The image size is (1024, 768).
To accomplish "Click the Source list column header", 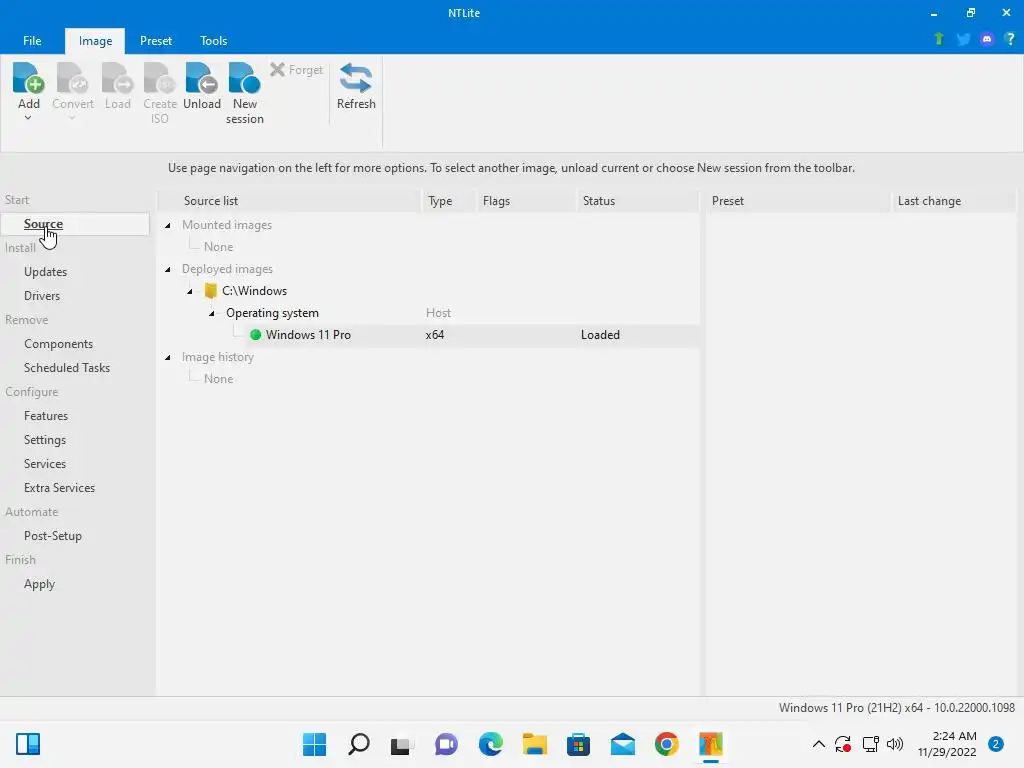I will pyautogui.click(x=291, y=201).
